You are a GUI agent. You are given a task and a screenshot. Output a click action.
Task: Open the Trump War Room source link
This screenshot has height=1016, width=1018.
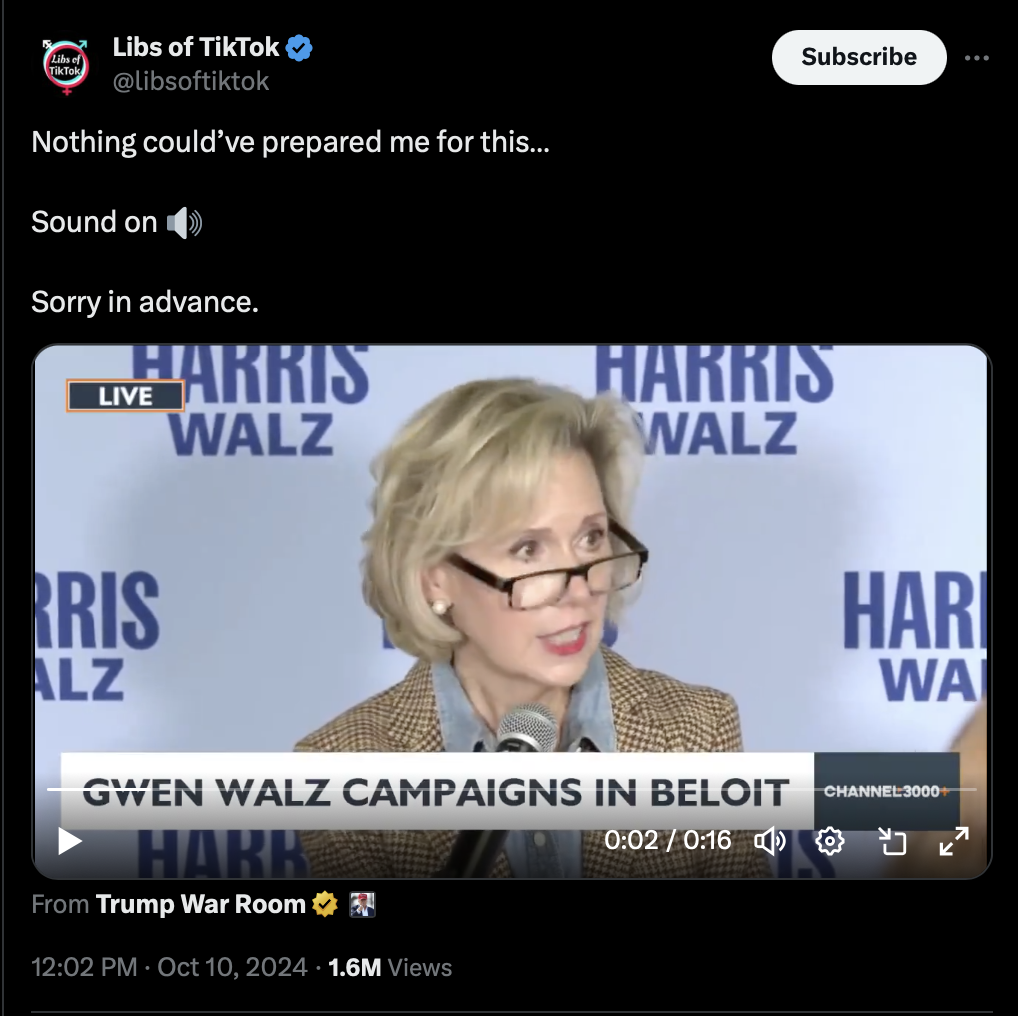coord(200,904)
